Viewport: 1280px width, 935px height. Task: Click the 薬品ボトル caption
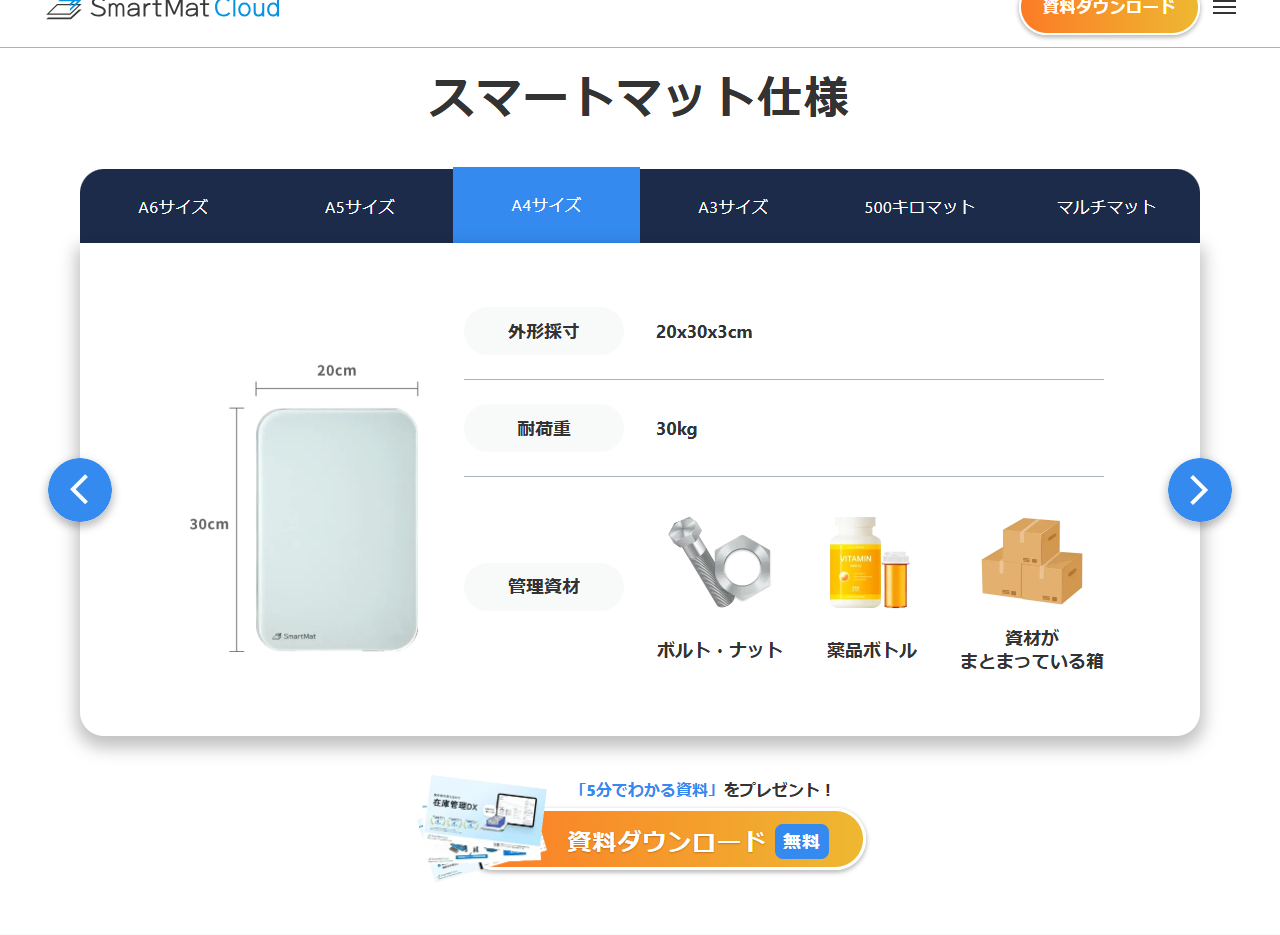click(871, 650)
